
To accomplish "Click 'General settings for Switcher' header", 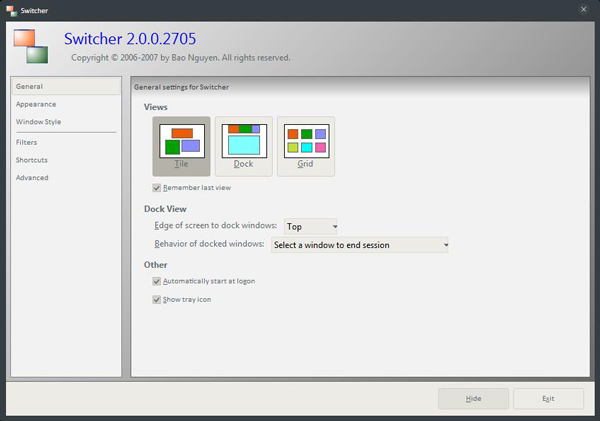I will pos(181,87).
